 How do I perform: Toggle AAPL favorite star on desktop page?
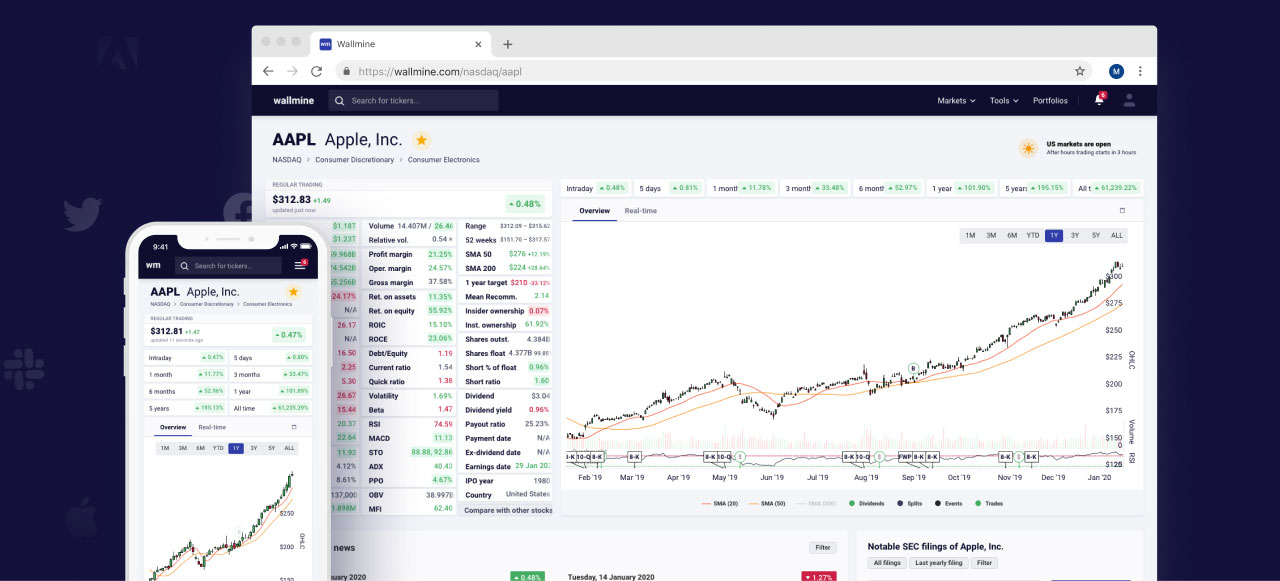(x=422, y=140)
